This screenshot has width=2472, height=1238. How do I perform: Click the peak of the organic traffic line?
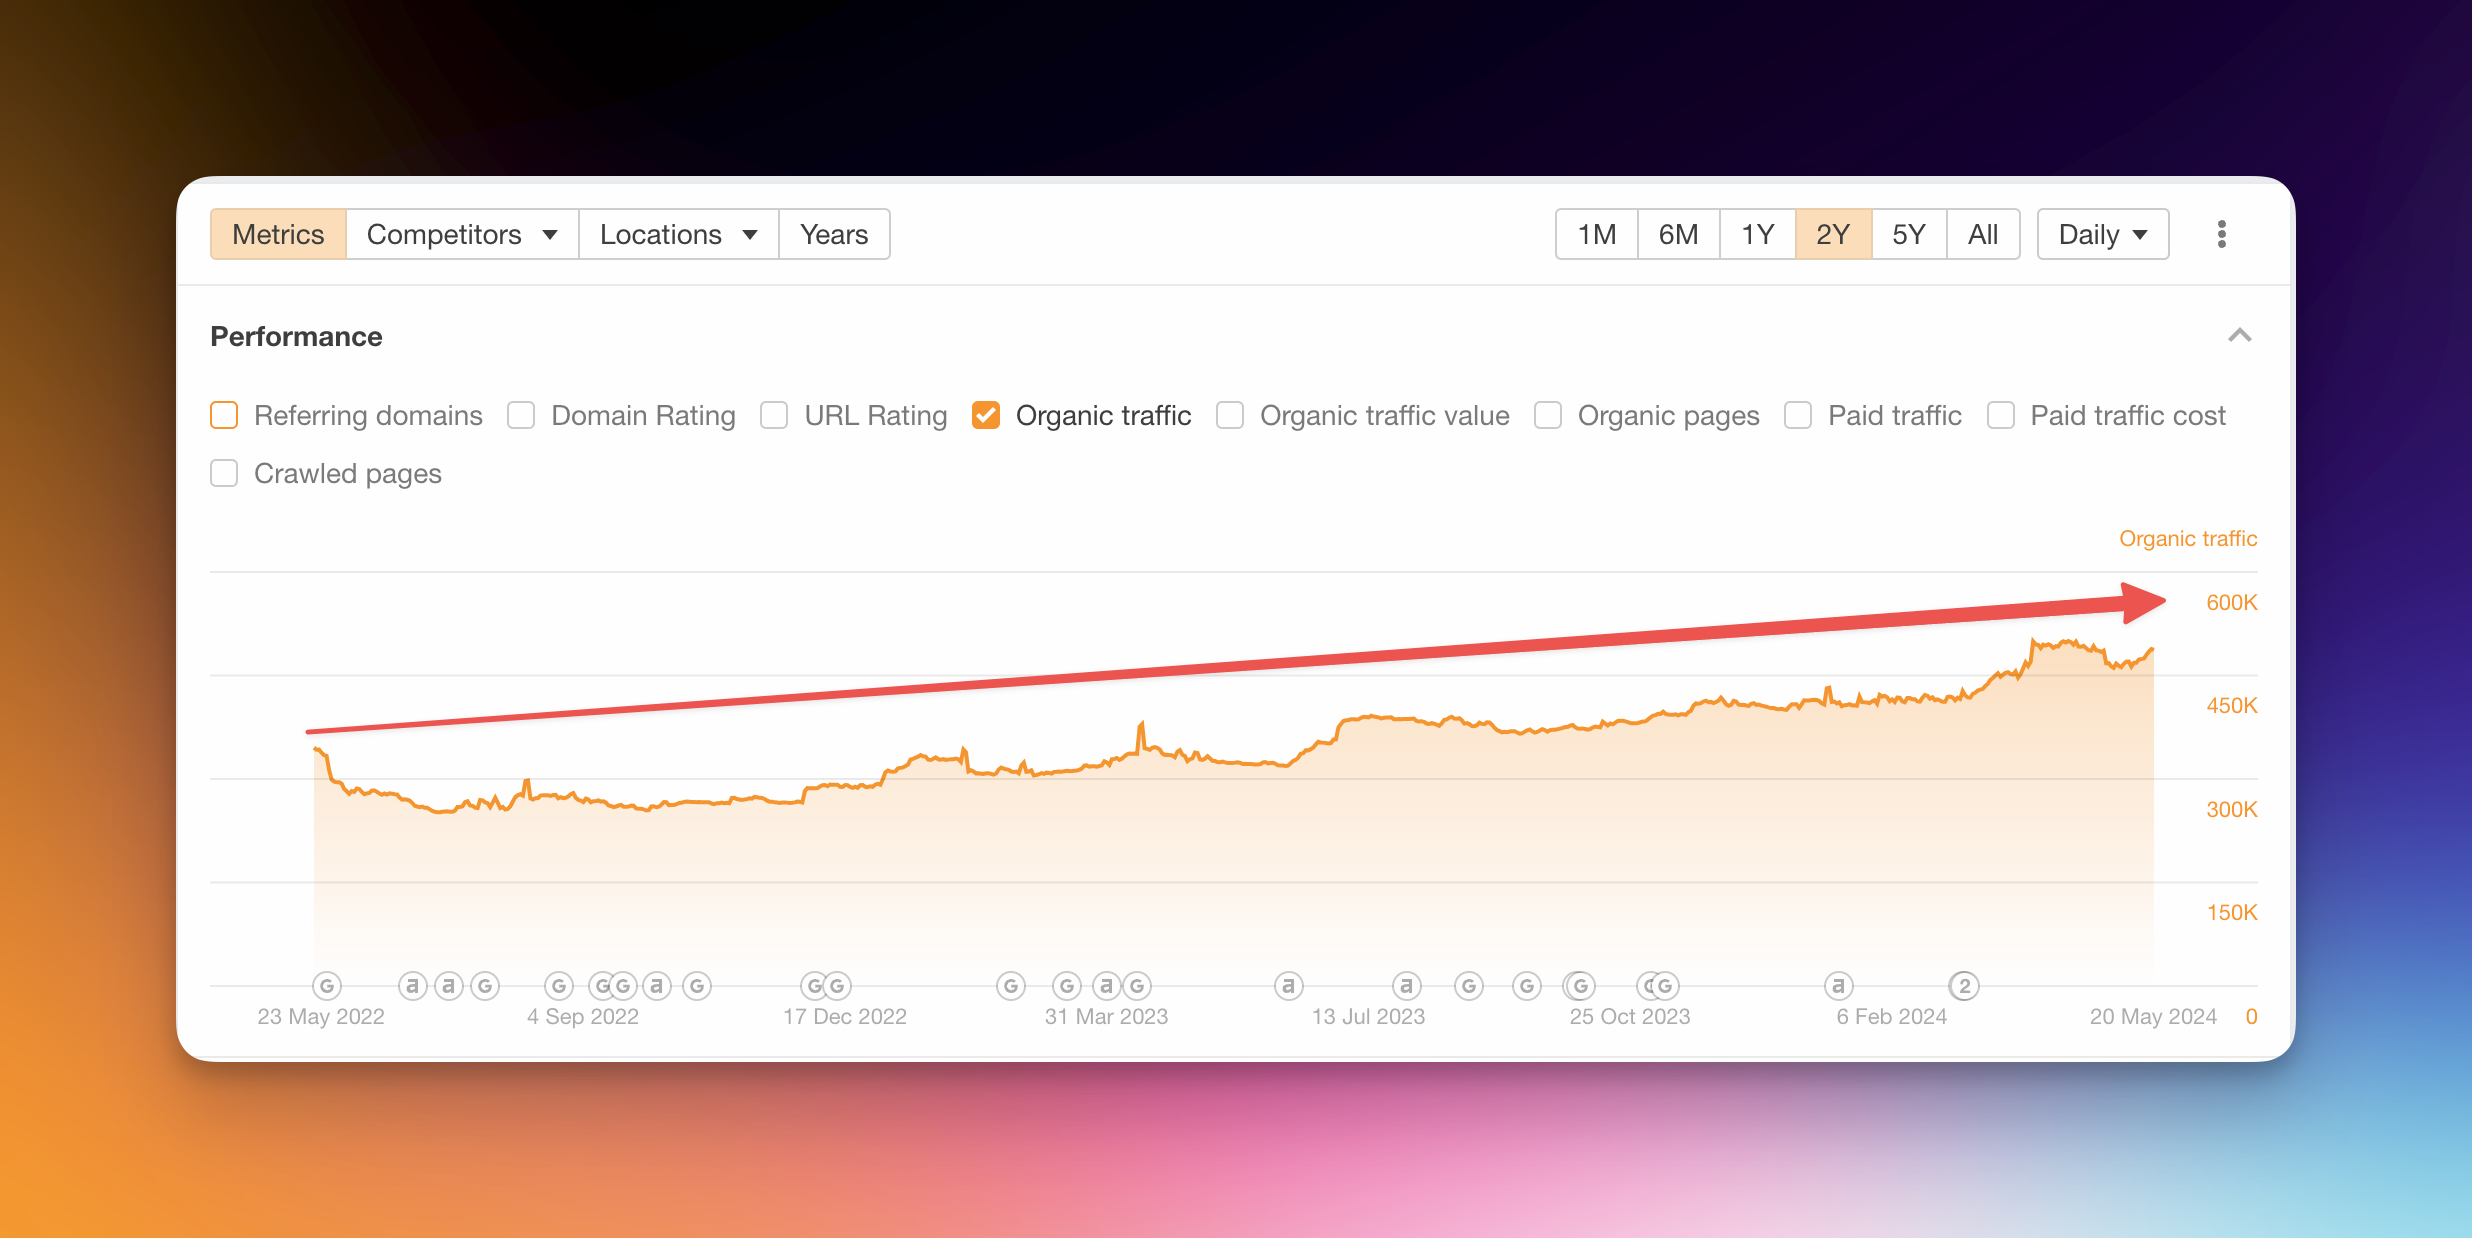(2033, 640)
